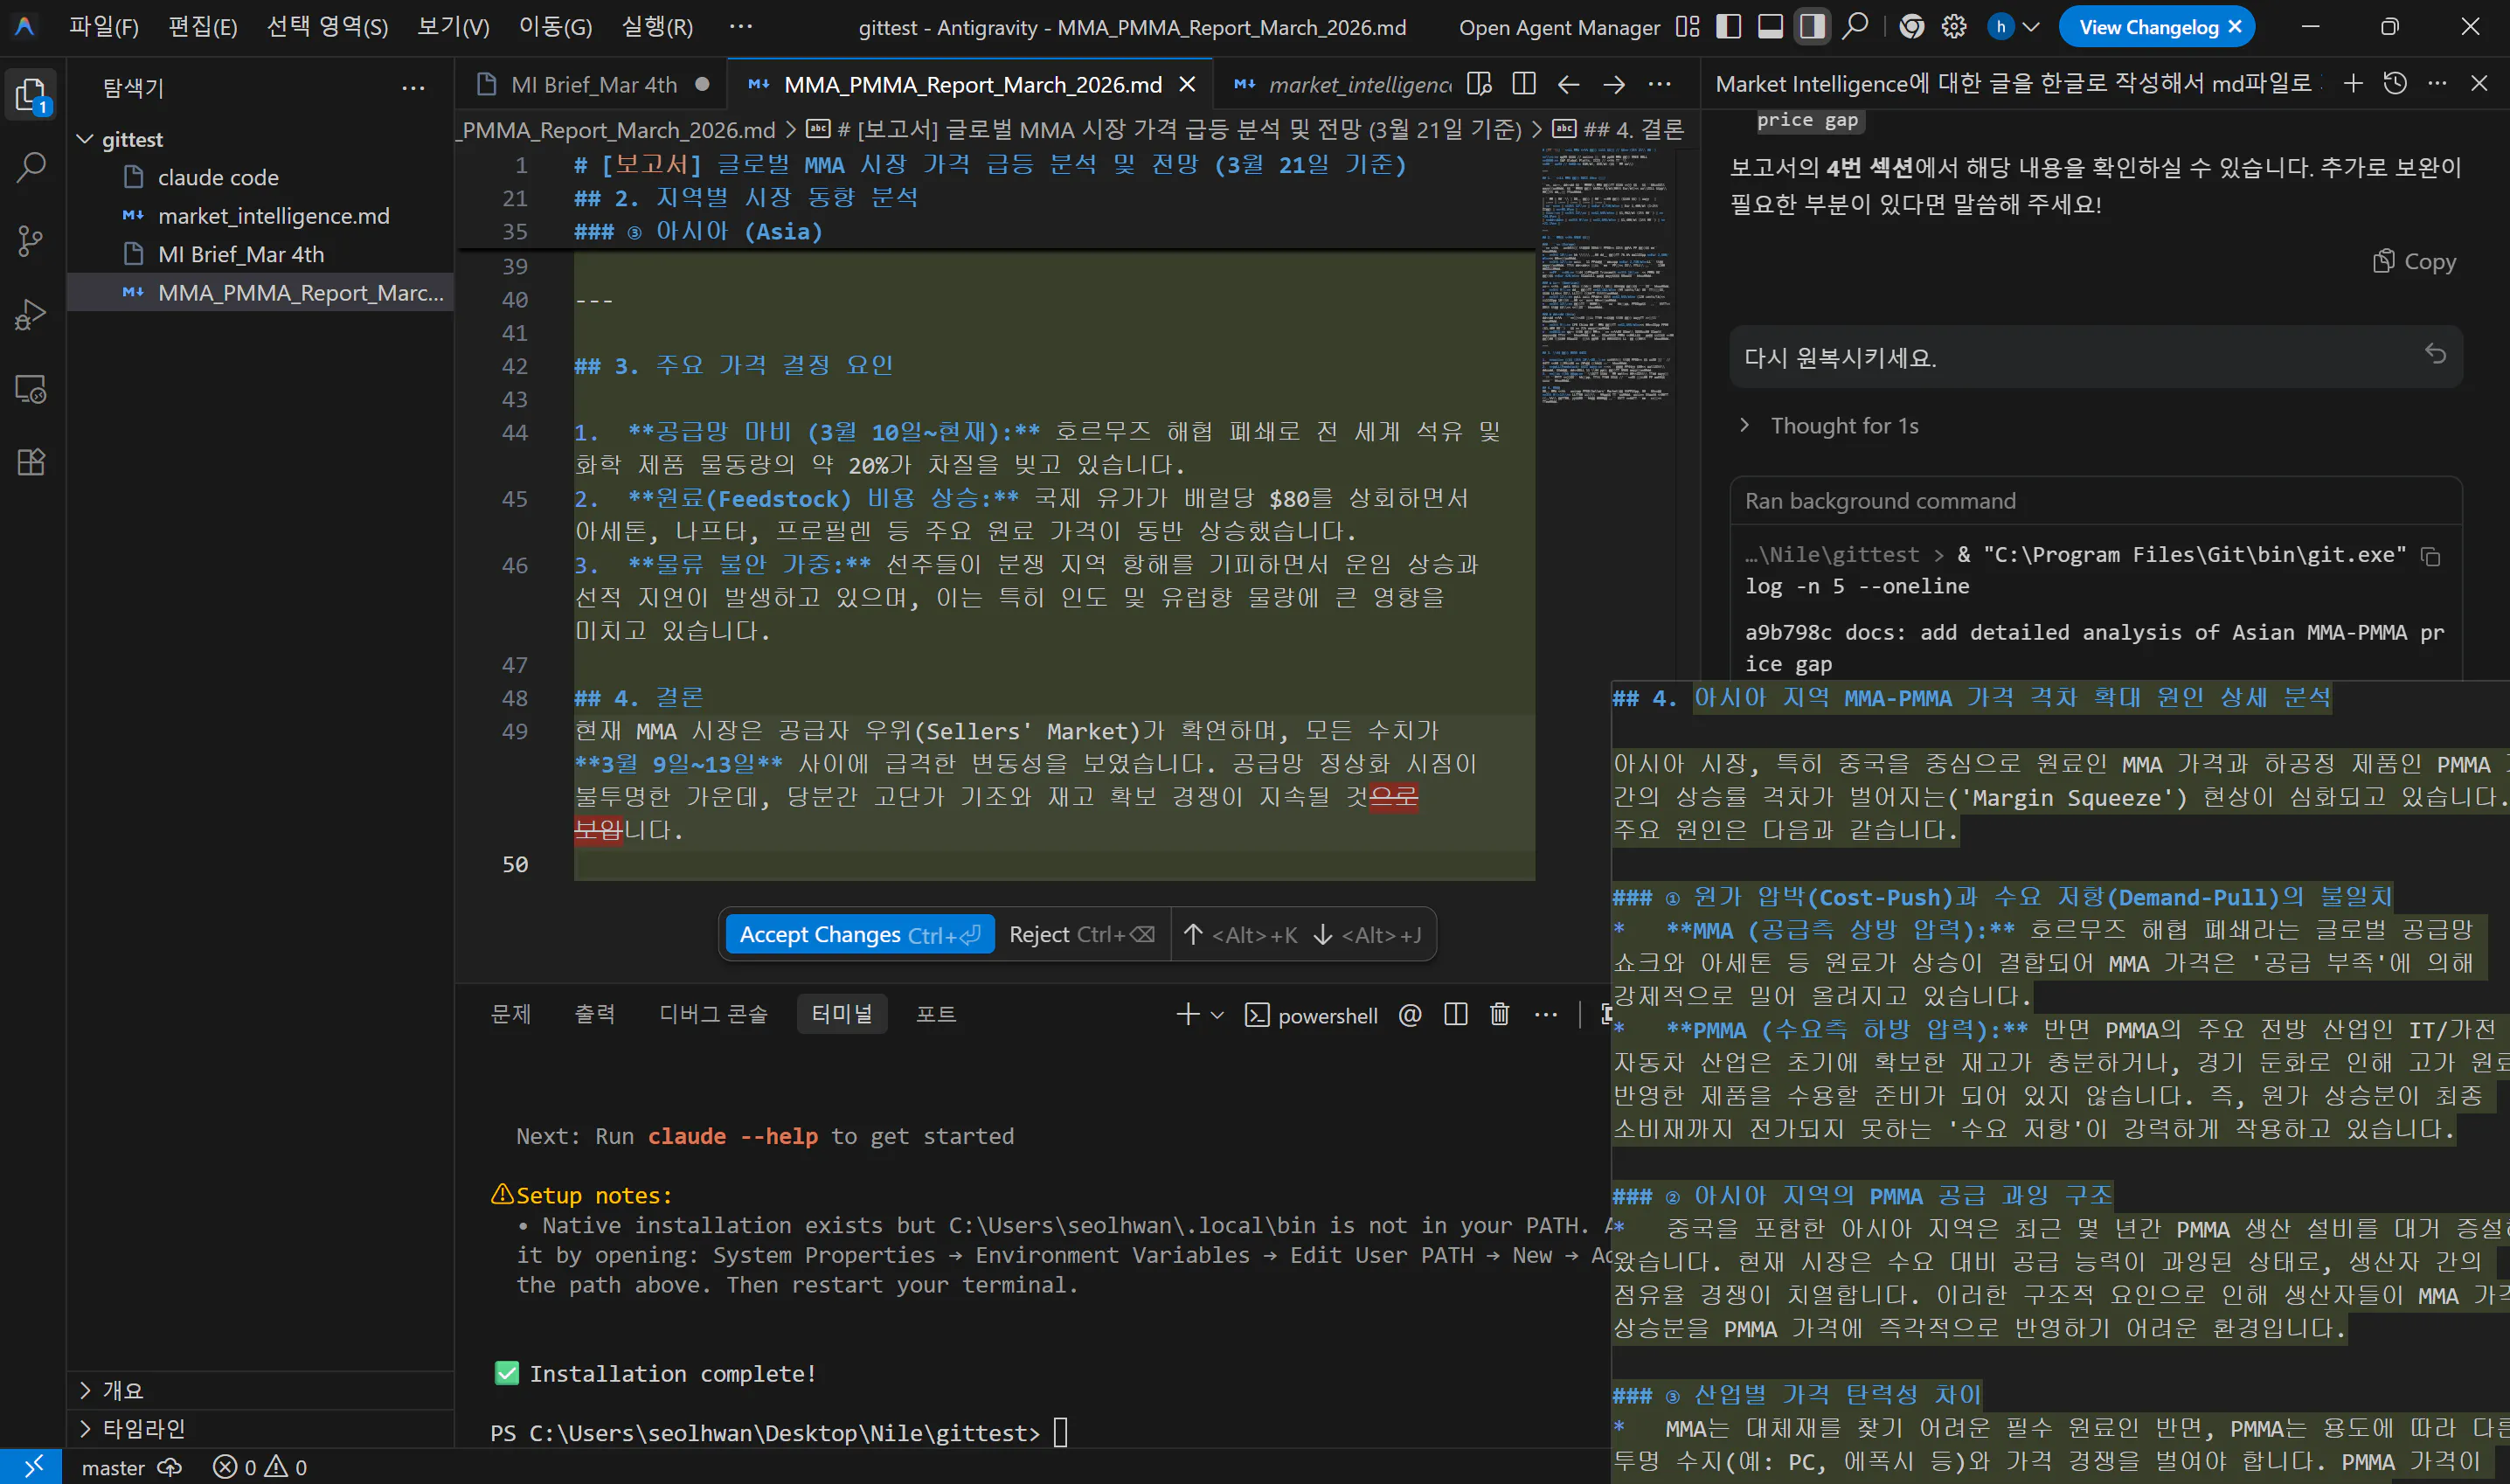Image resolution: width=2510 pixels, height=1484 pixels.
Task: Open terminal panel more actions ellipsis
Action: click(1545, 1015)
